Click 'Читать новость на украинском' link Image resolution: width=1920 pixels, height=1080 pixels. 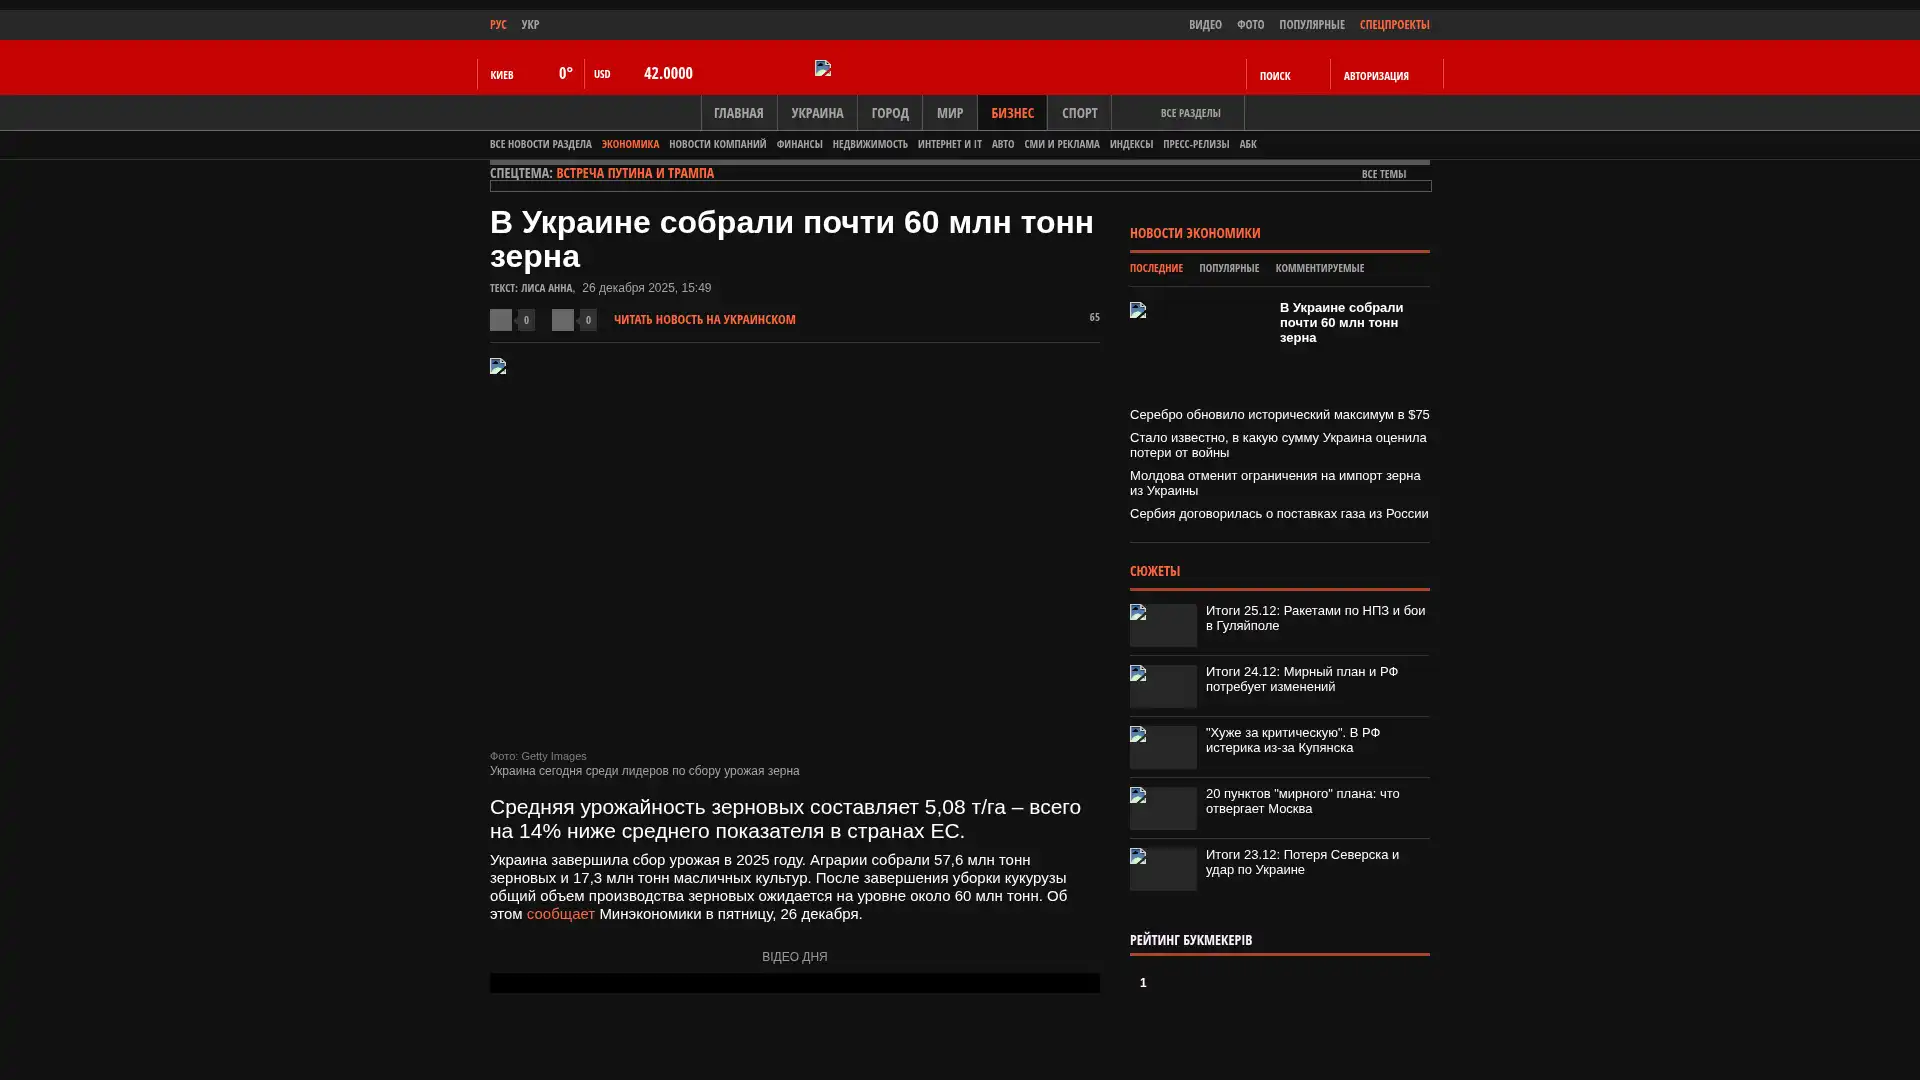pyautogui.click(x=704, y=320)
